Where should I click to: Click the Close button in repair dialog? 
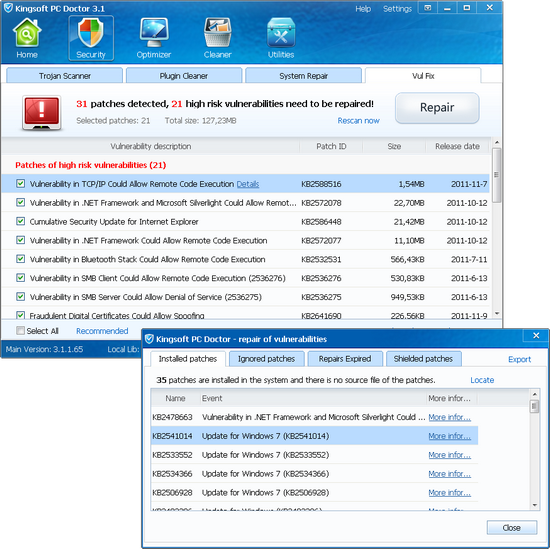point(511,528)
